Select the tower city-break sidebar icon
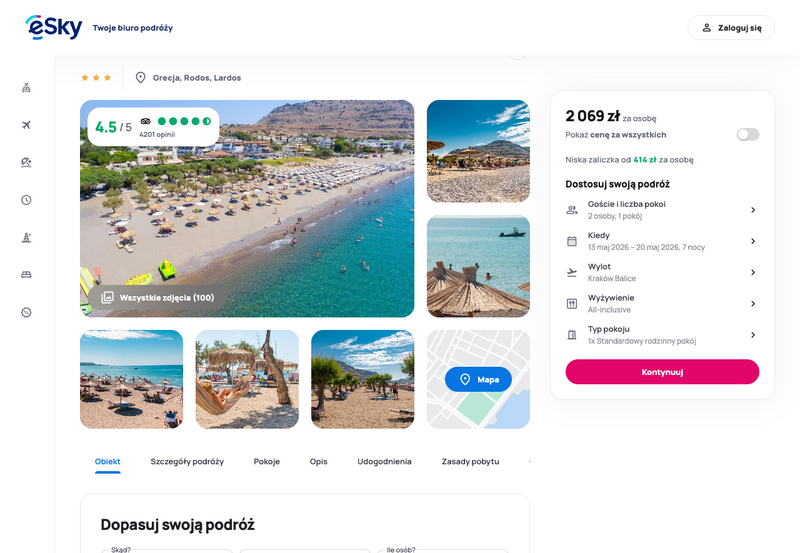Image resolution: width=800 pixels, height=553 pixels. (27, 237)
